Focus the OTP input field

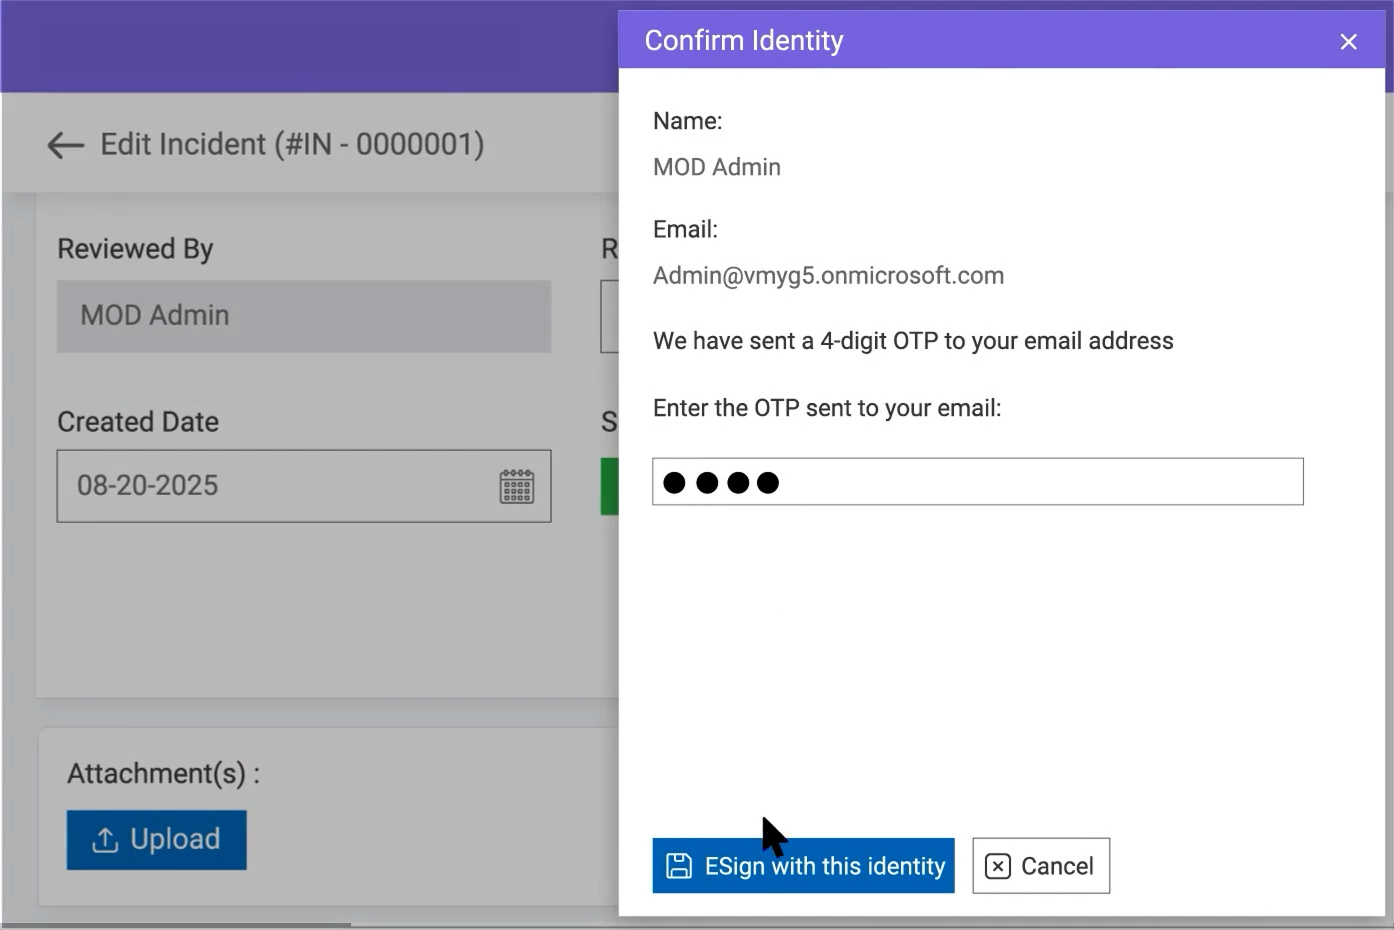[978, 482]
